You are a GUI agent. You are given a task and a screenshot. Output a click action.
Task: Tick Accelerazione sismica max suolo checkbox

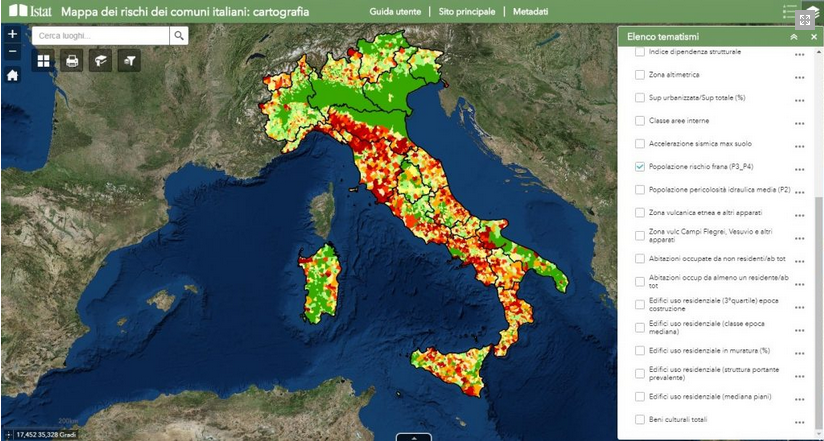[x=640, y=144]
